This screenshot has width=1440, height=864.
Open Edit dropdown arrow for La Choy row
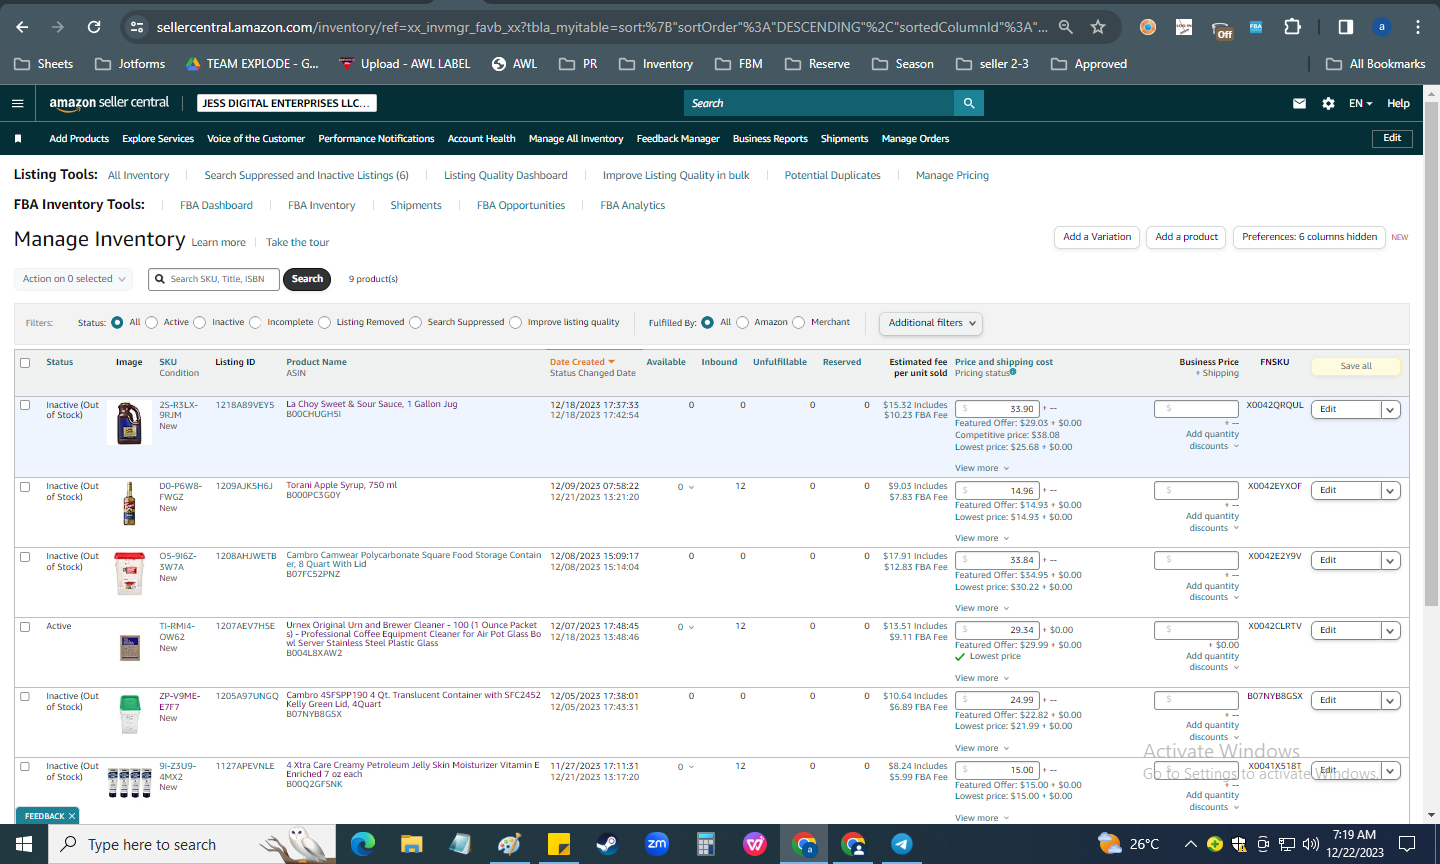tap(1390, 410)
